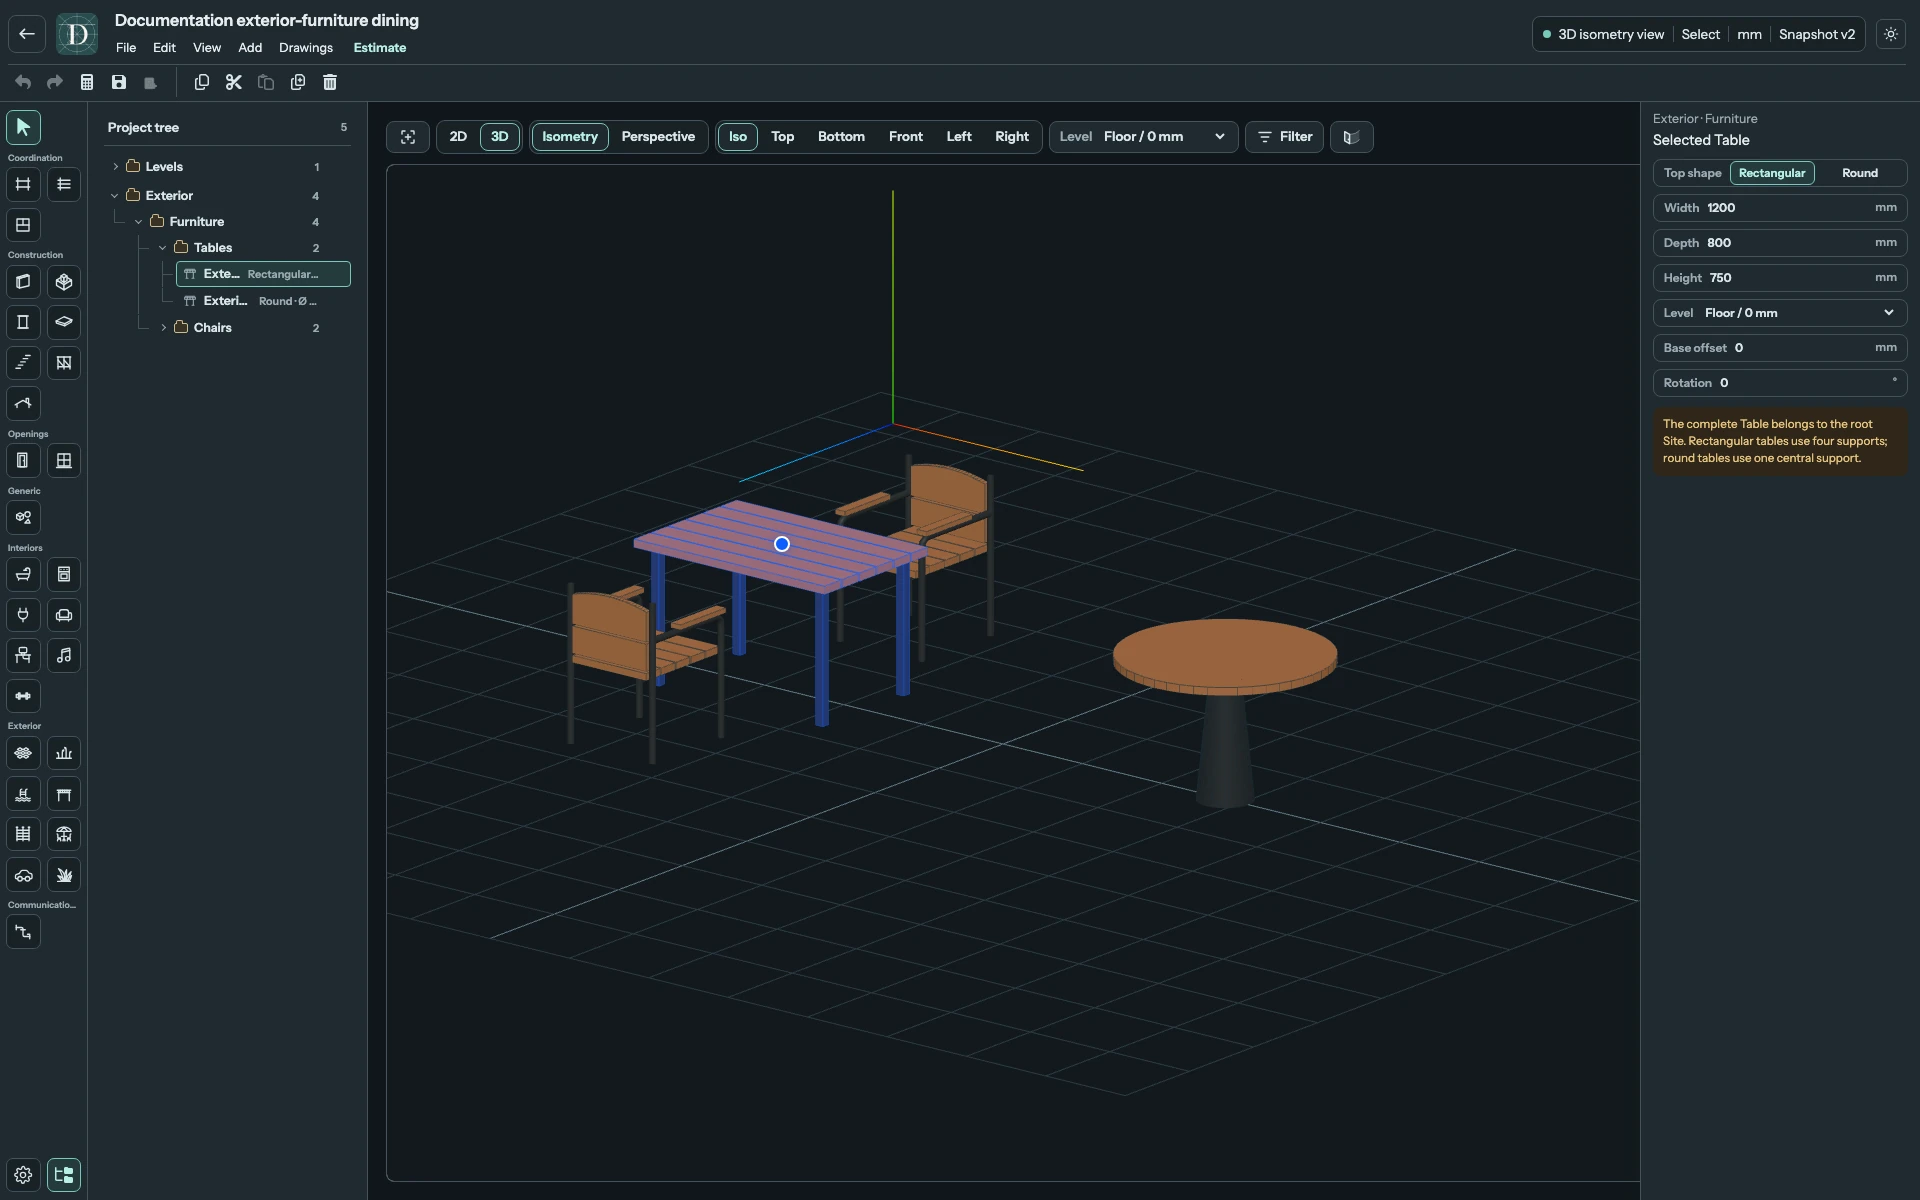Save project with the floppy disk icon
1920x1200 pixels.
tap(119, 82)
